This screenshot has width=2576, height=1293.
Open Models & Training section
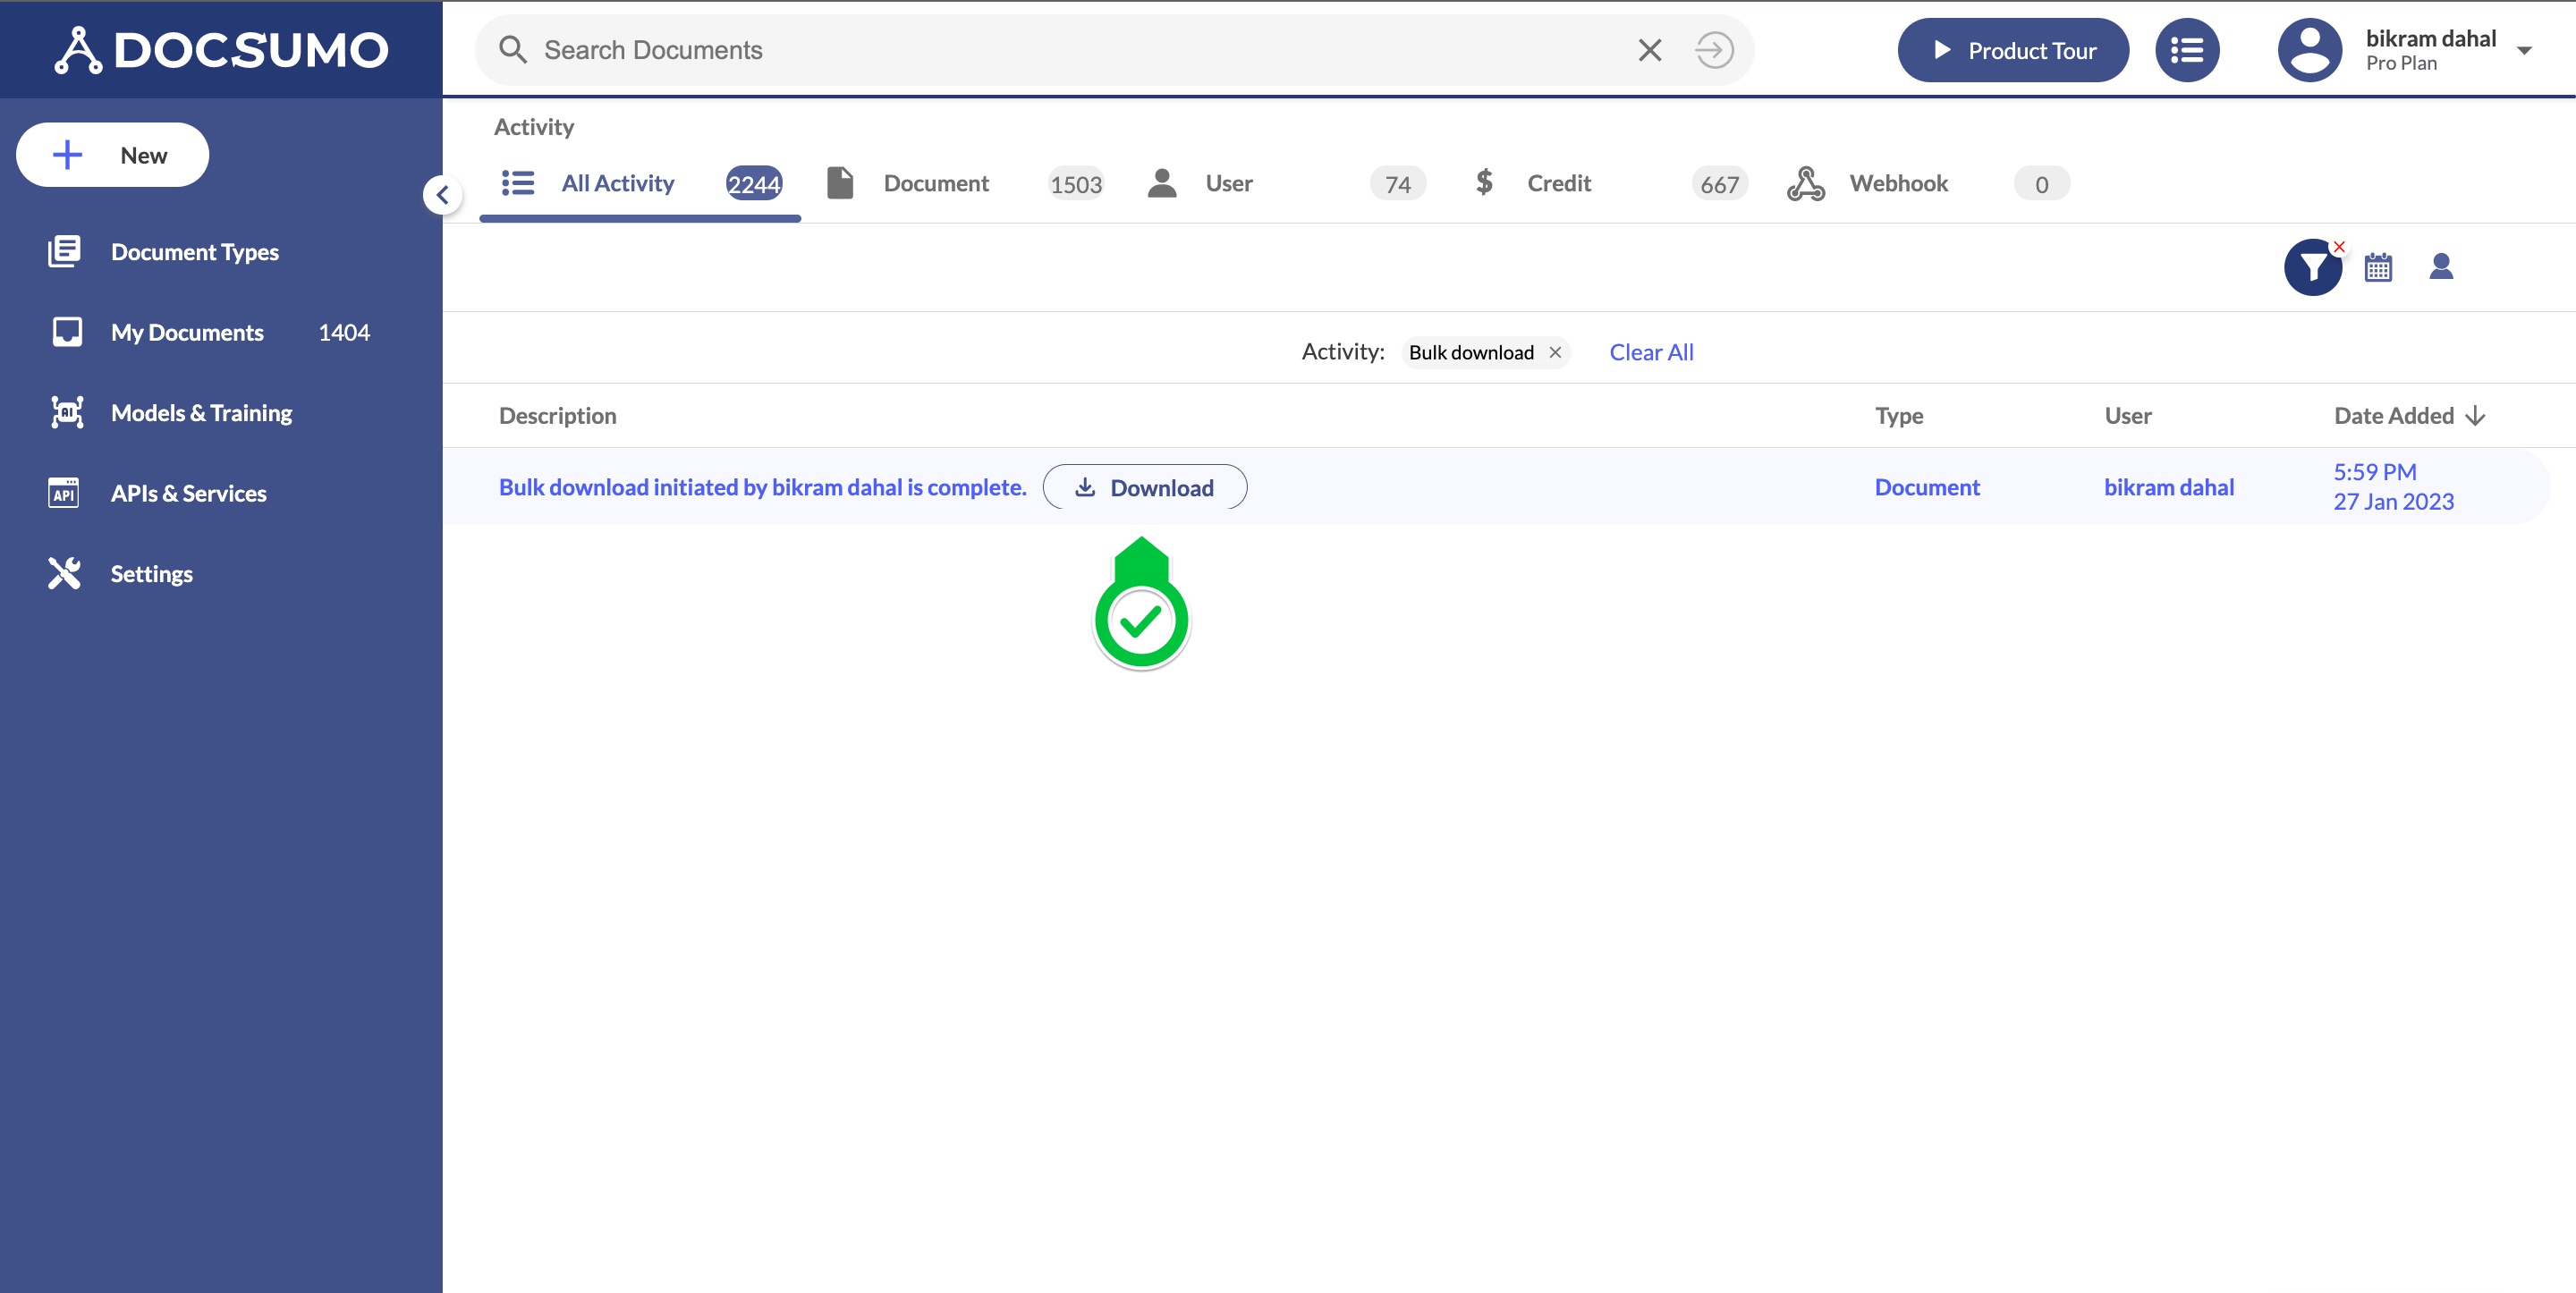pos(201,413)
